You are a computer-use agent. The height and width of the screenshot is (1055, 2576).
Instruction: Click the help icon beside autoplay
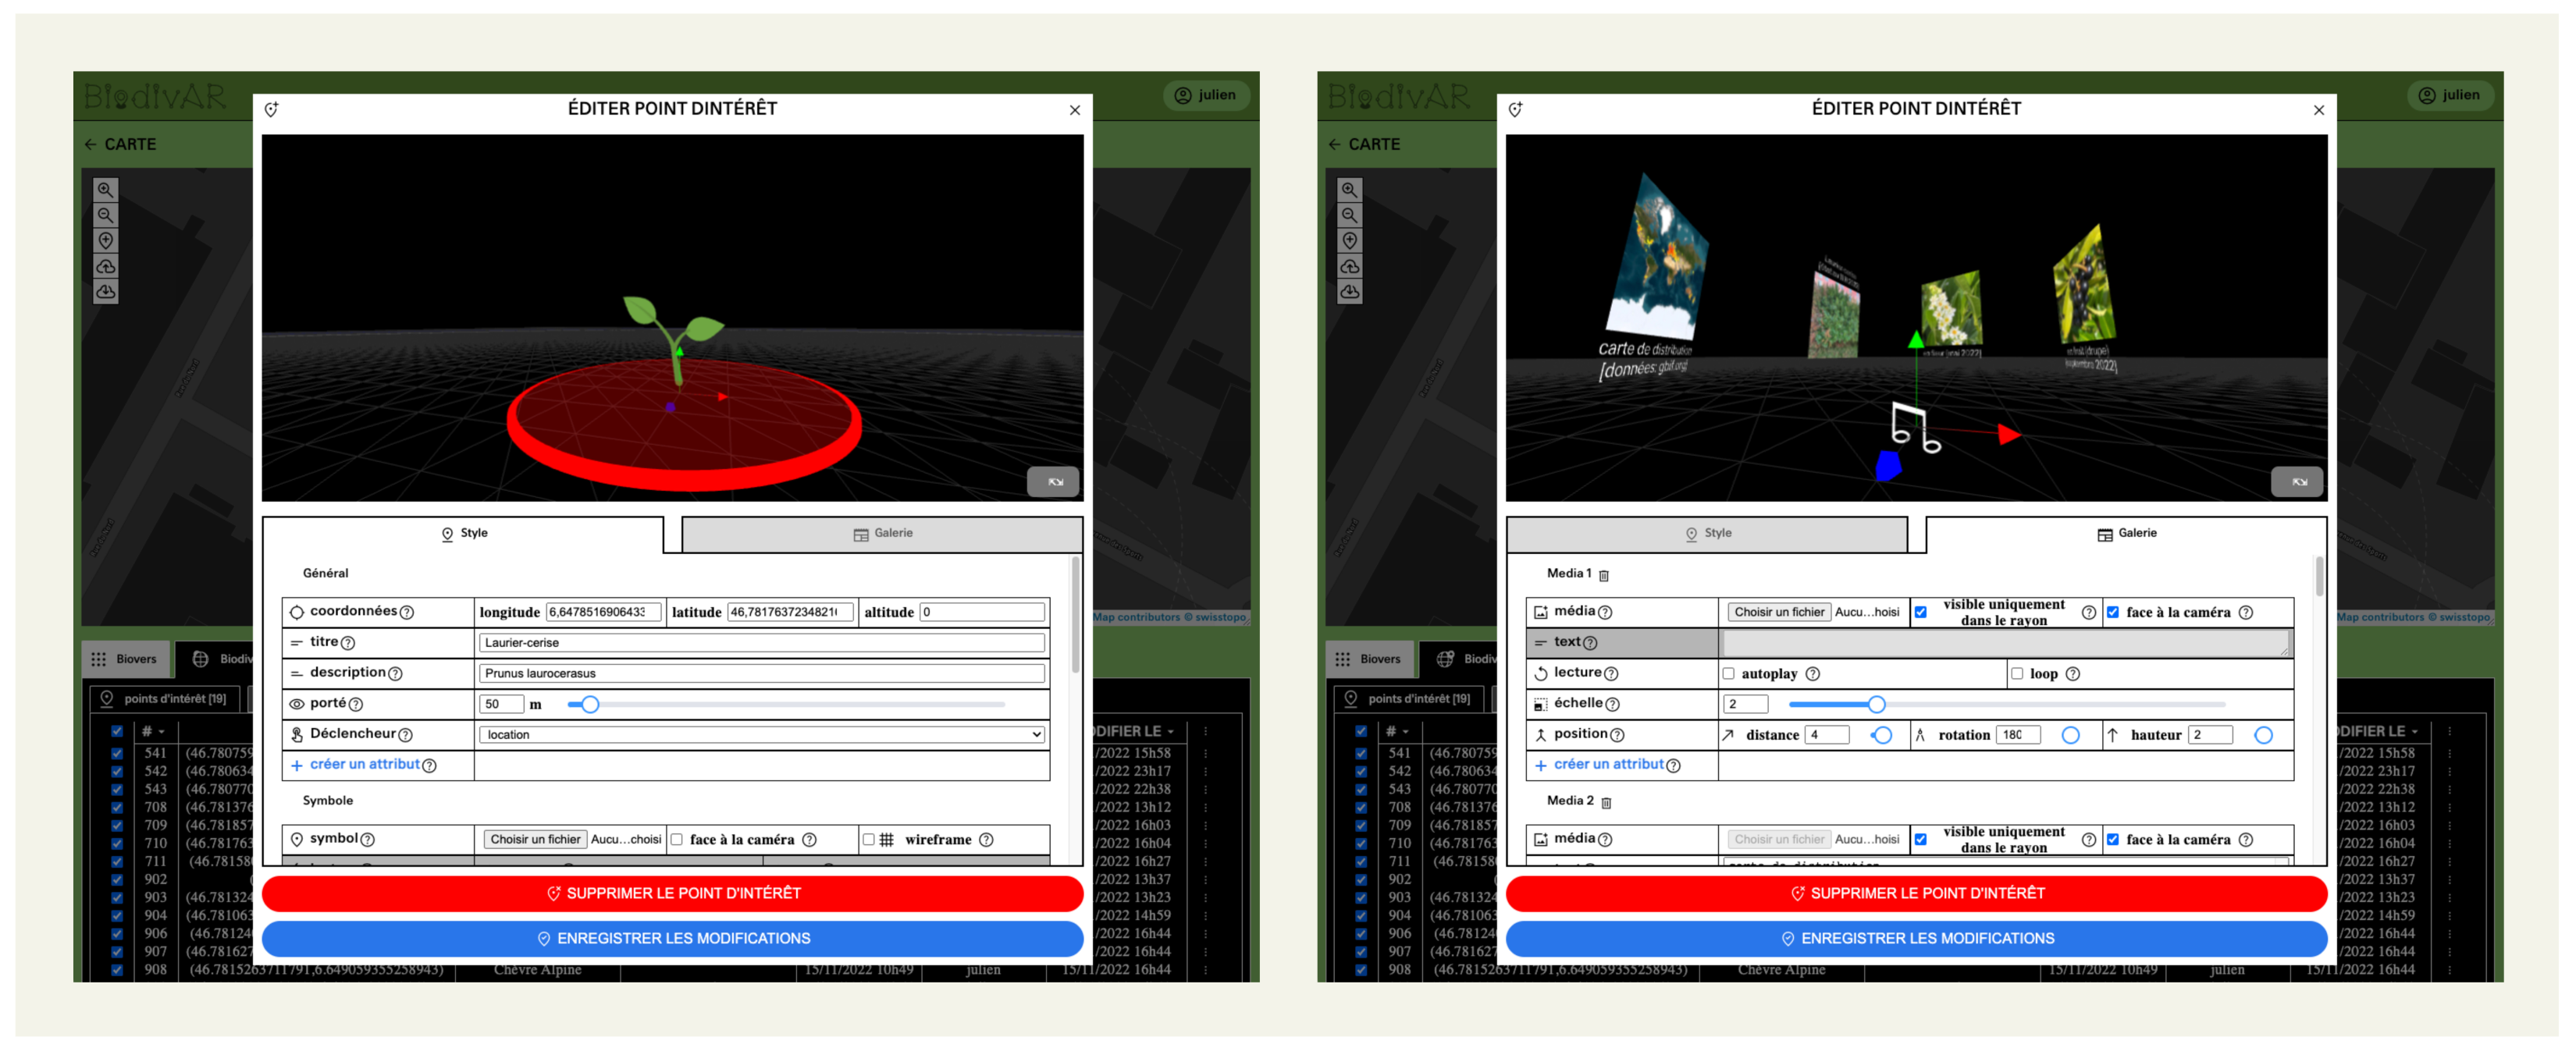1813,674
